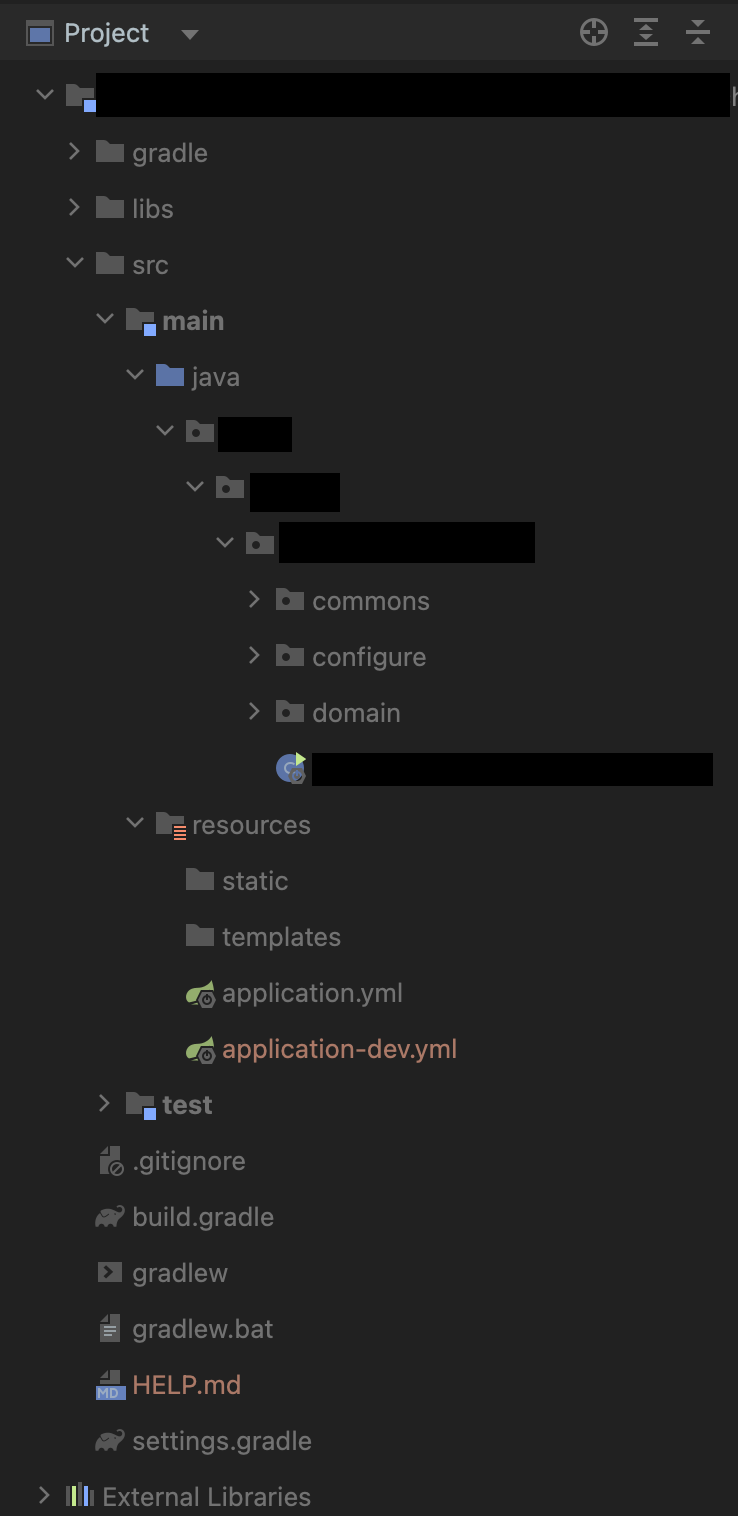
Task: Expand the test folder chevron
Action: pyautogui.click(x=104, y=1104)
